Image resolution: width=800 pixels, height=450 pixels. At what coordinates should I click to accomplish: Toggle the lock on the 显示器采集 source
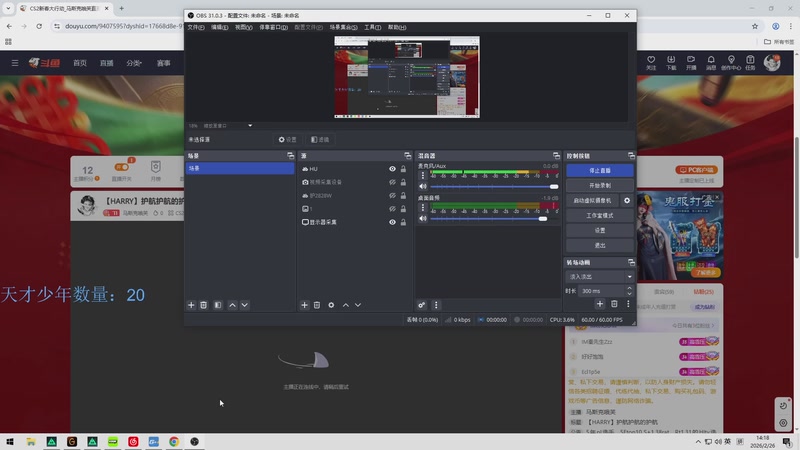click(403, 222)
